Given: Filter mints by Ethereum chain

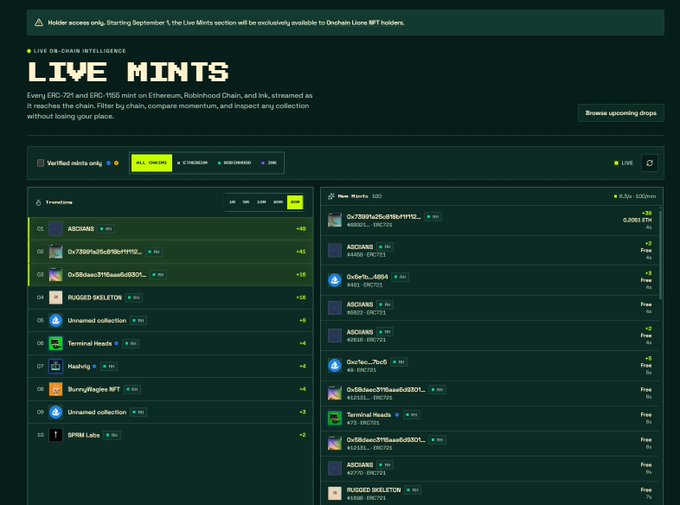Looking at the screenshot, I should tap(192, 163).
